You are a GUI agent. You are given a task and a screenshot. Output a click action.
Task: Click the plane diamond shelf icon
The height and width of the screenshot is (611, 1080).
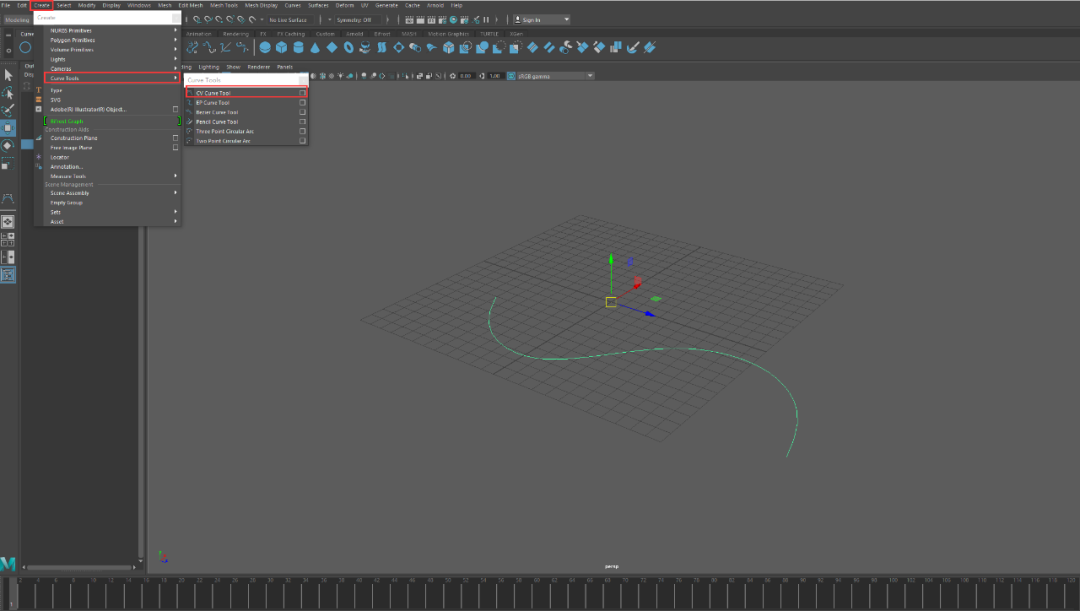point(332,48)
